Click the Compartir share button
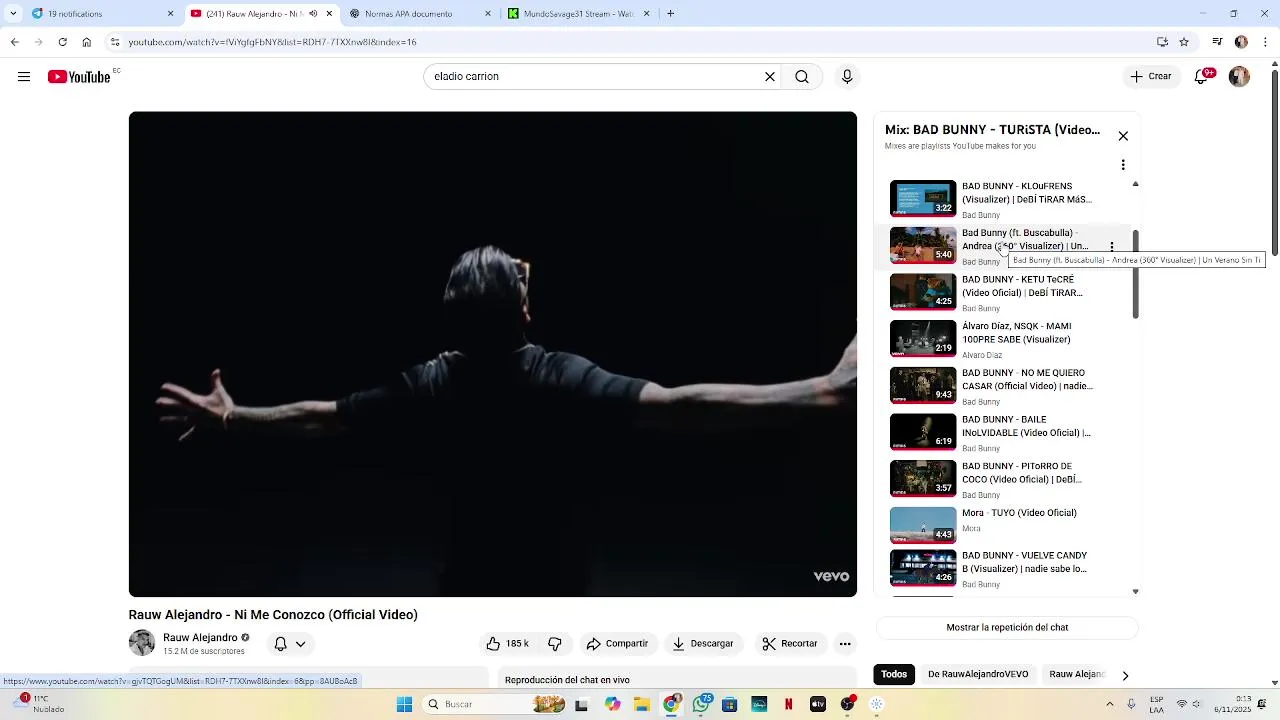This screenshot has height=720, width=1280. tap(617, 644)
